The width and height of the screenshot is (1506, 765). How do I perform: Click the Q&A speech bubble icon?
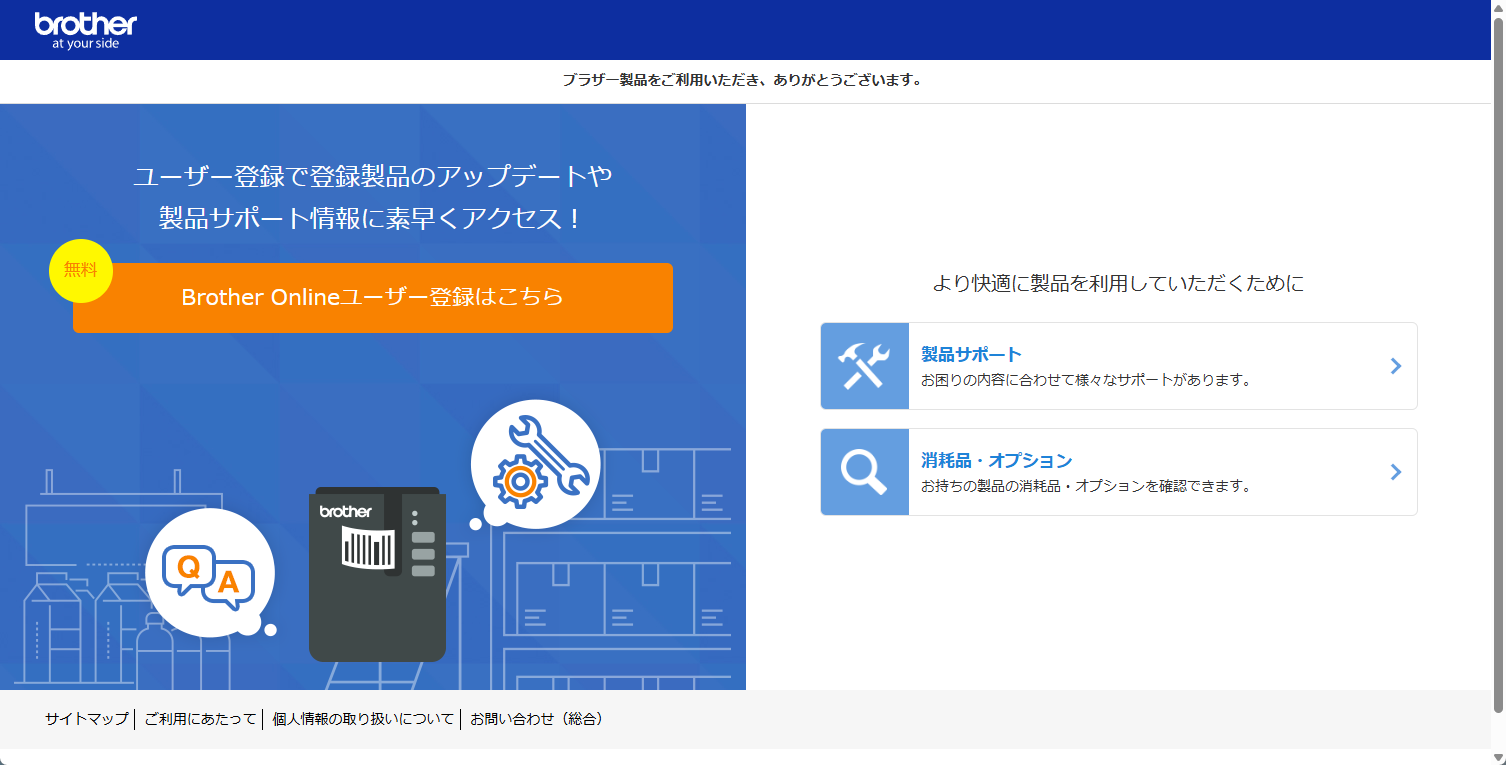coord(209,573)
